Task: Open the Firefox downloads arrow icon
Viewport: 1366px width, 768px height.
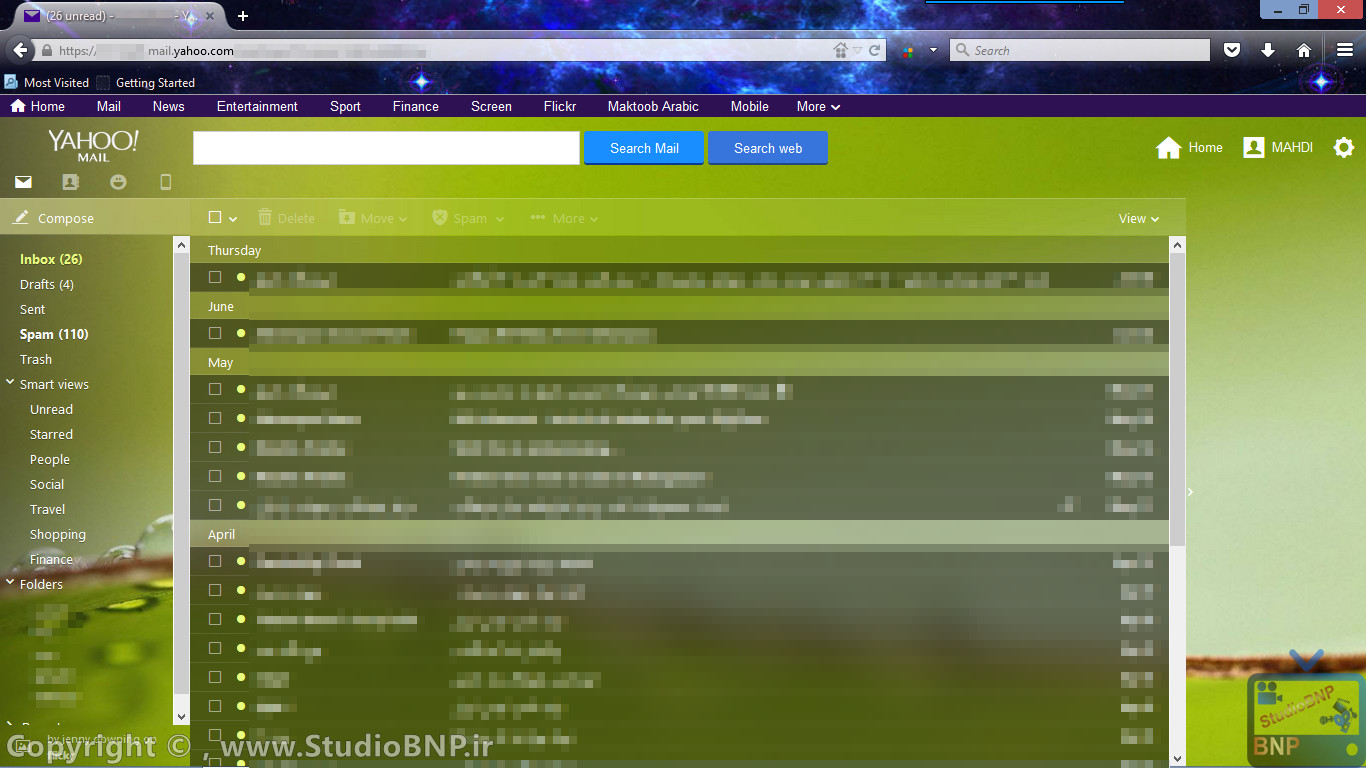Action: [x=1268, y=50]
